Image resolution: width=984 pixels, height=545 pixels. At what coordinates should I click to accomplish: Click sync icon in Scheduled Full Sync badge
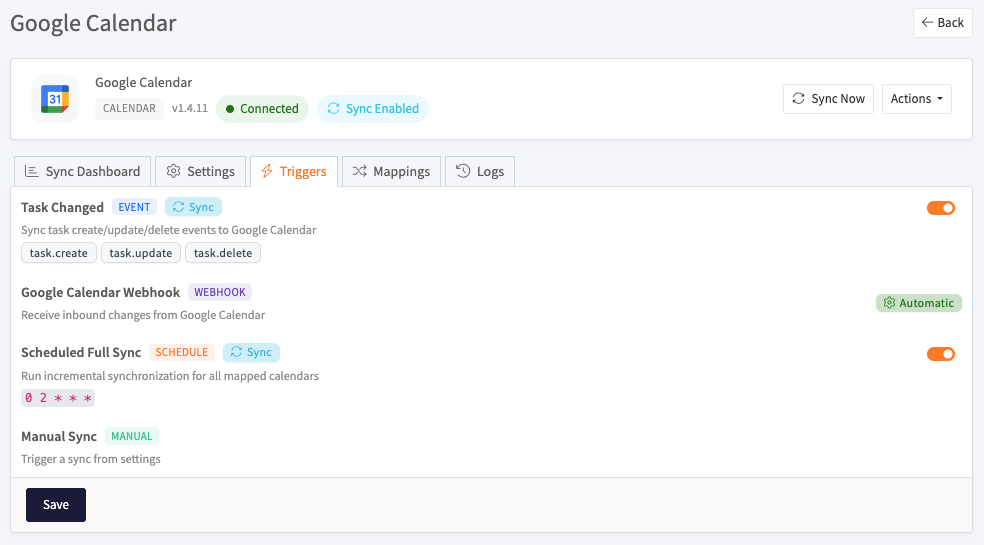point(236,352)
